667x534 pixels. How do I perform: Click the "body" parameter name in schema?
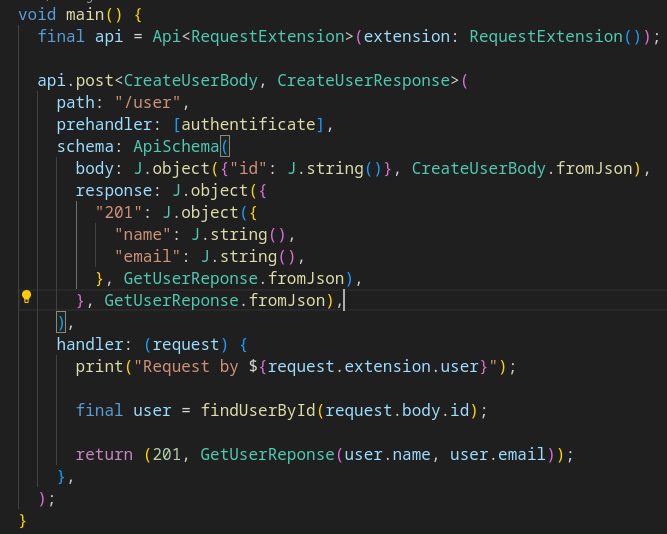pyautogui.click(x=94, y=169)
